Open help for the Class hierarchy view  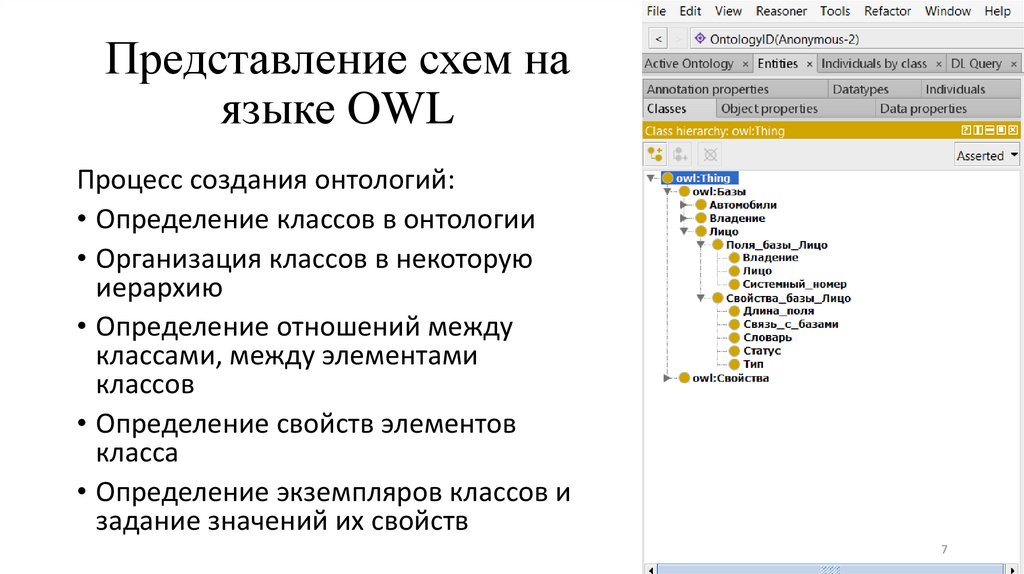coord(967,131)
